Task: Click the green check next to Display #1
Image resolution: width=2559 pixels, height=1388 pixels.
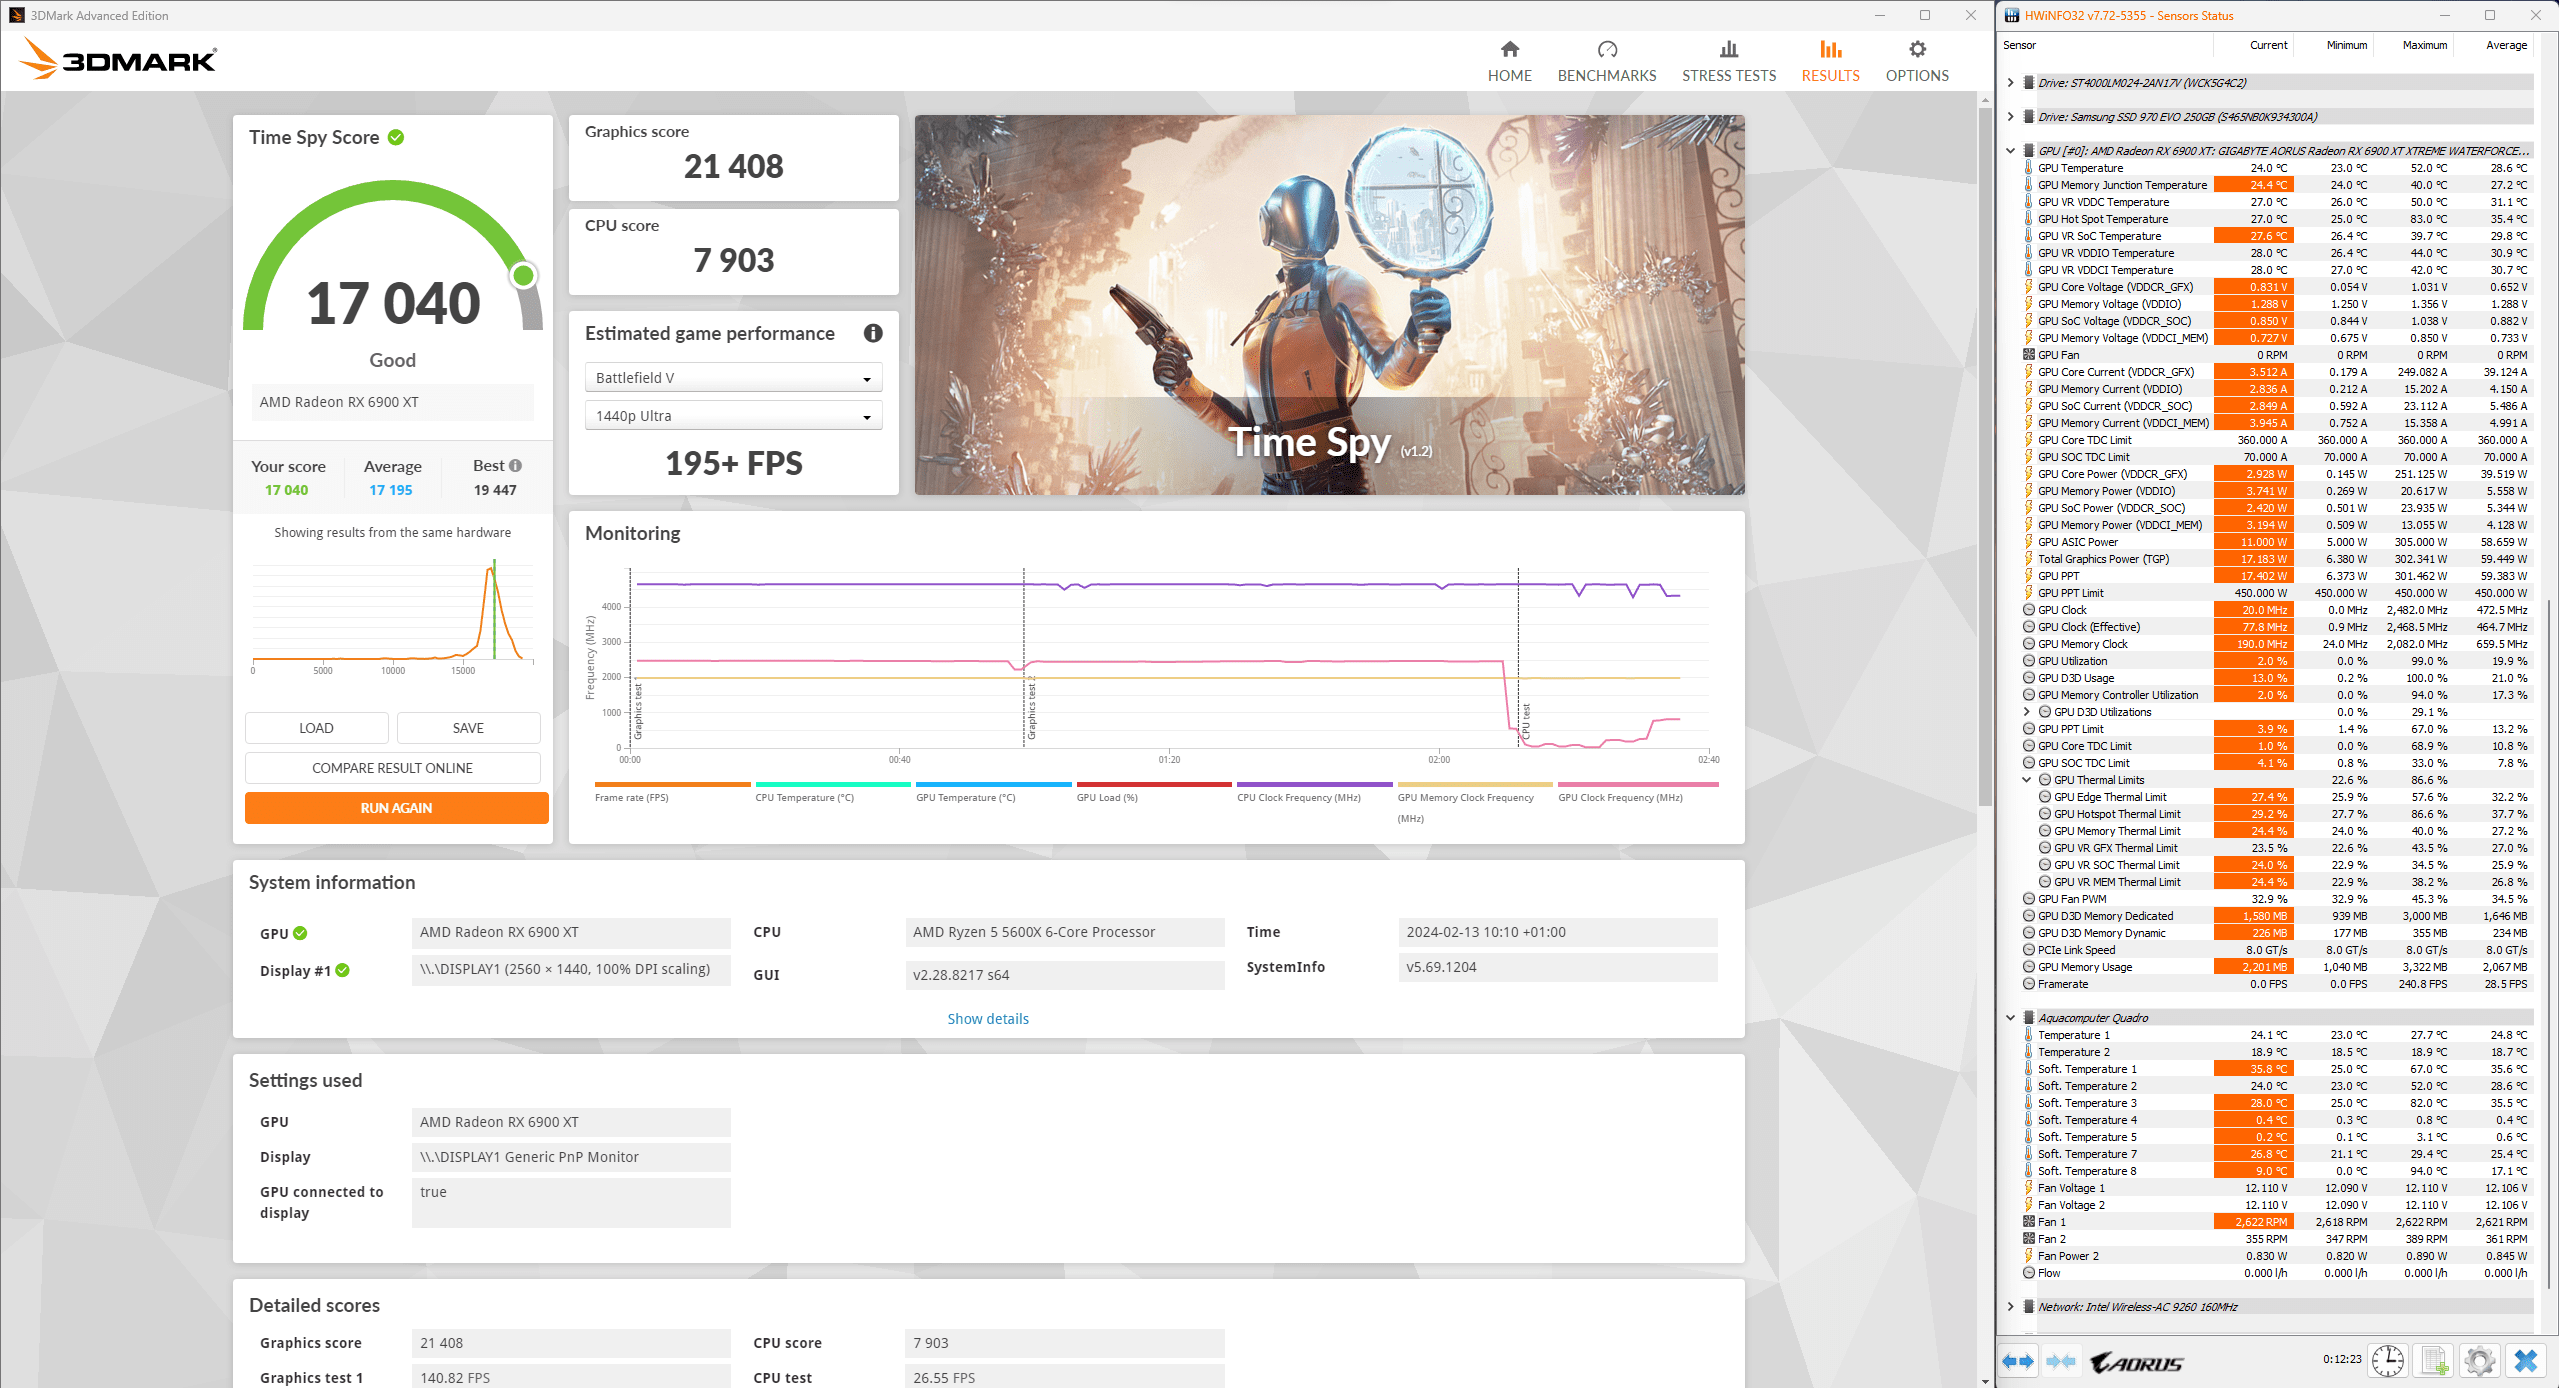Action: [x=343, y=971]
